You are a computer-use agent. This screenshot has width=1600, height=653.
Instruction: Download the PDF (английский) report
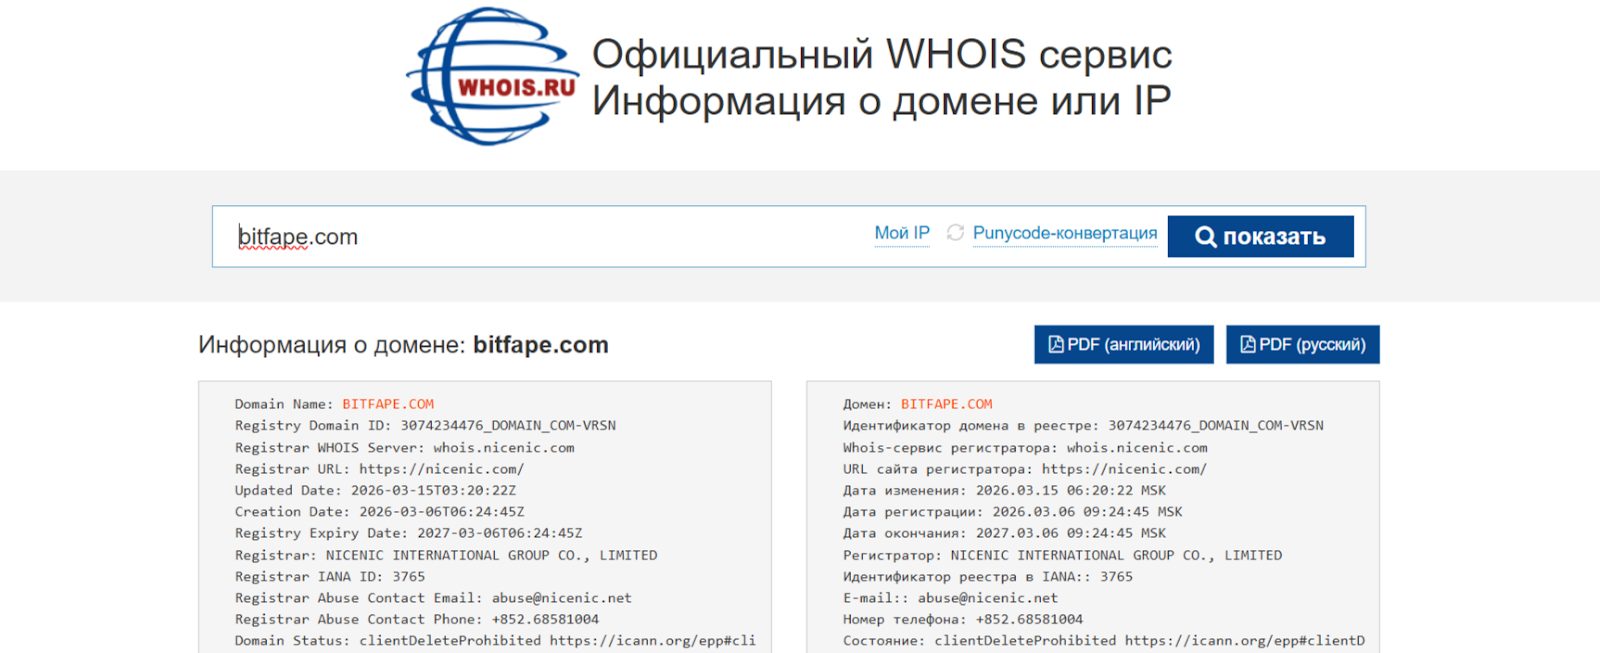1124,345
